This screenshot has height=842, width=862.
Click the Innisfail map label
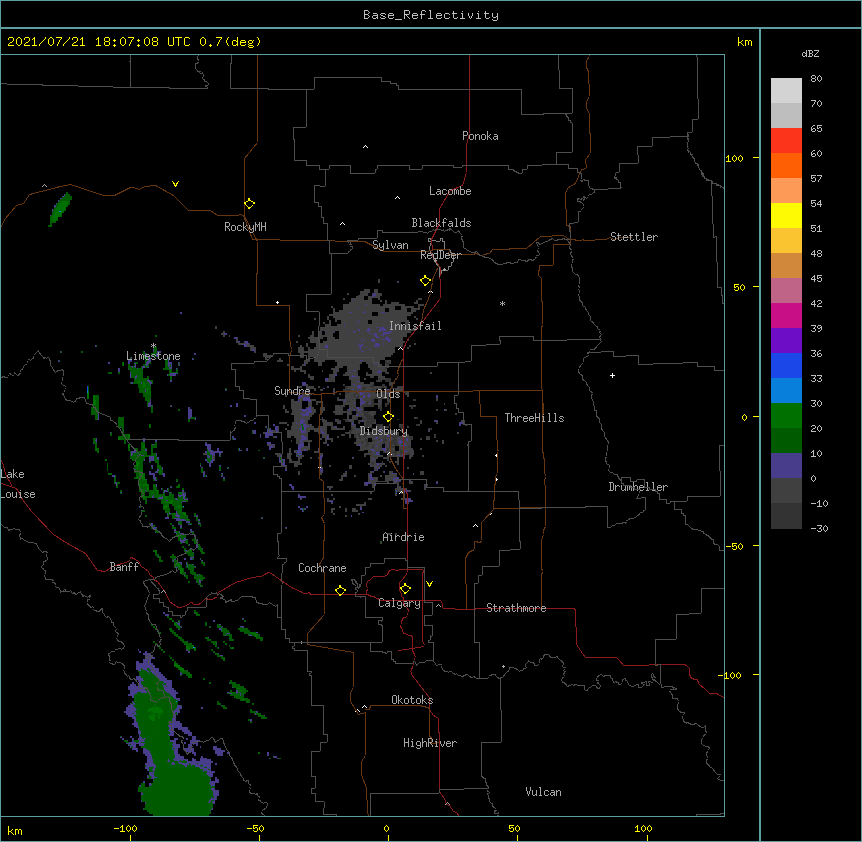[x=415, y=326]
